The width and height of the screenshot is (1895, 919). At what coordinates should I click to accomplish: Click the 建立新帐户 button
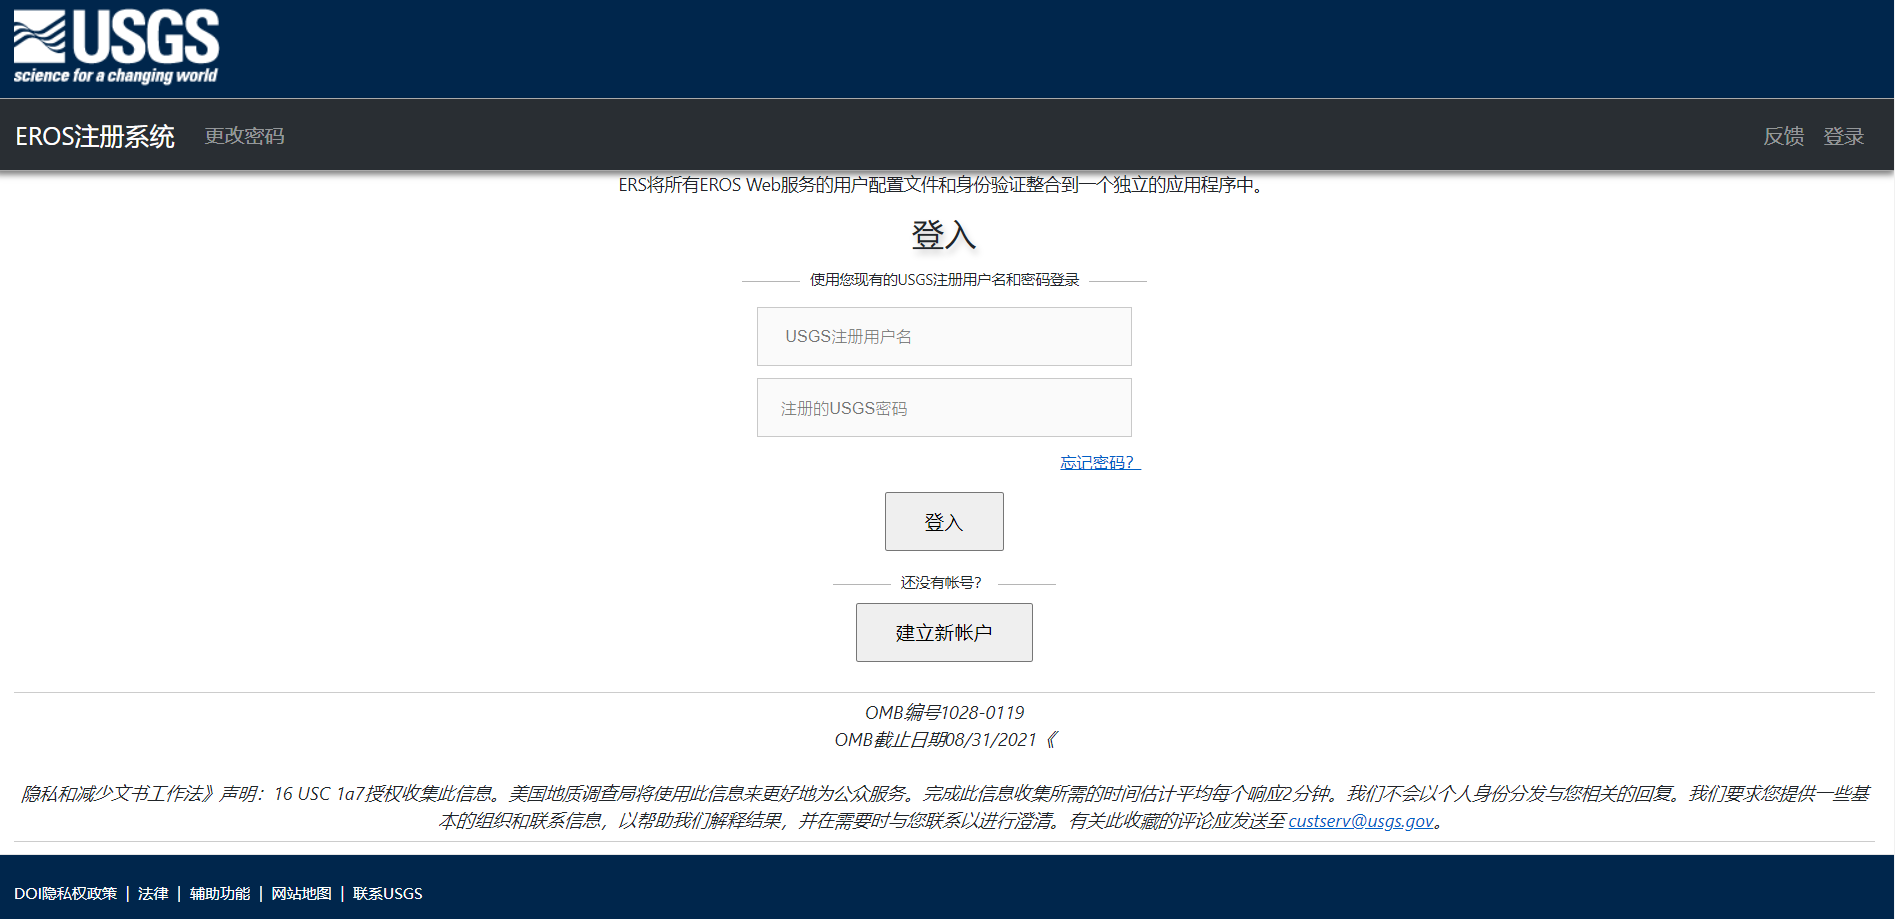(943, 632)
